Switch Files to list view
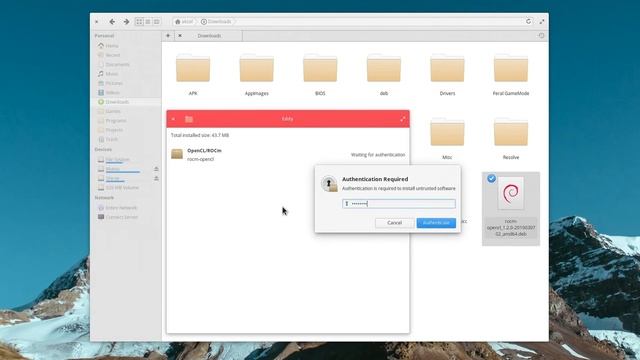The image size is (640, 360). click(148, 22)
